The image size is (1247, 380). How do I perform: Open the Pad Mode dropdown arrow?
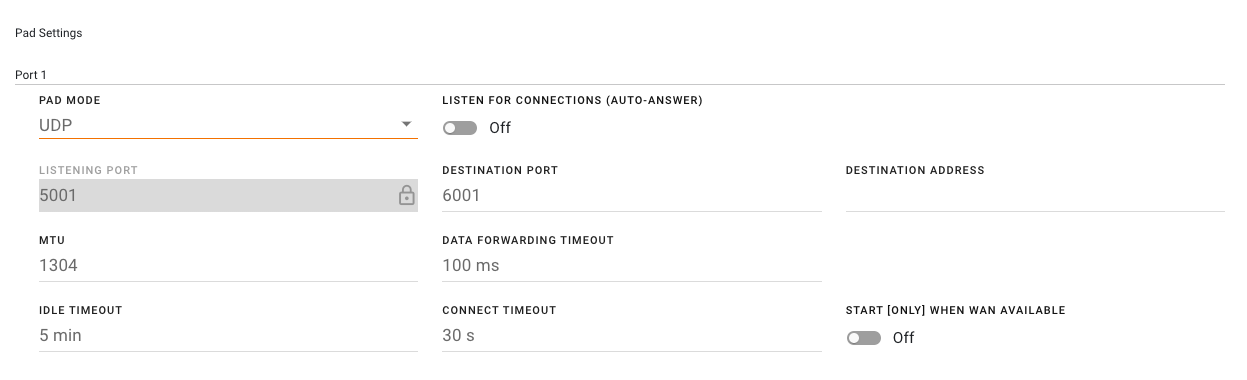click(x=406, y=125)
